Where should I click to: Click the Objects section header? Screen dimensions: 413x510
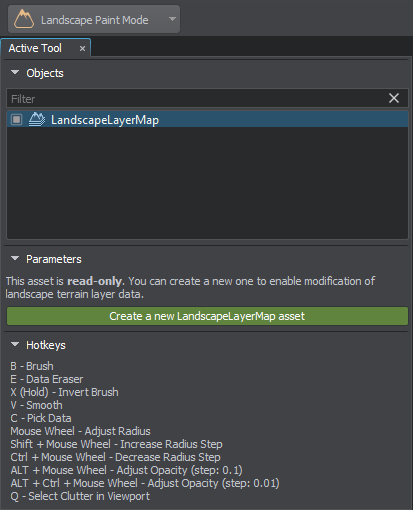click(x=45, y=73)
